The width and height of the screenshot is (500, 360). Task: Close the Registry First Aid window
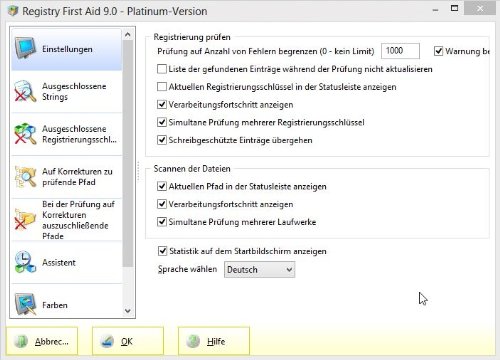click(480, 9)
